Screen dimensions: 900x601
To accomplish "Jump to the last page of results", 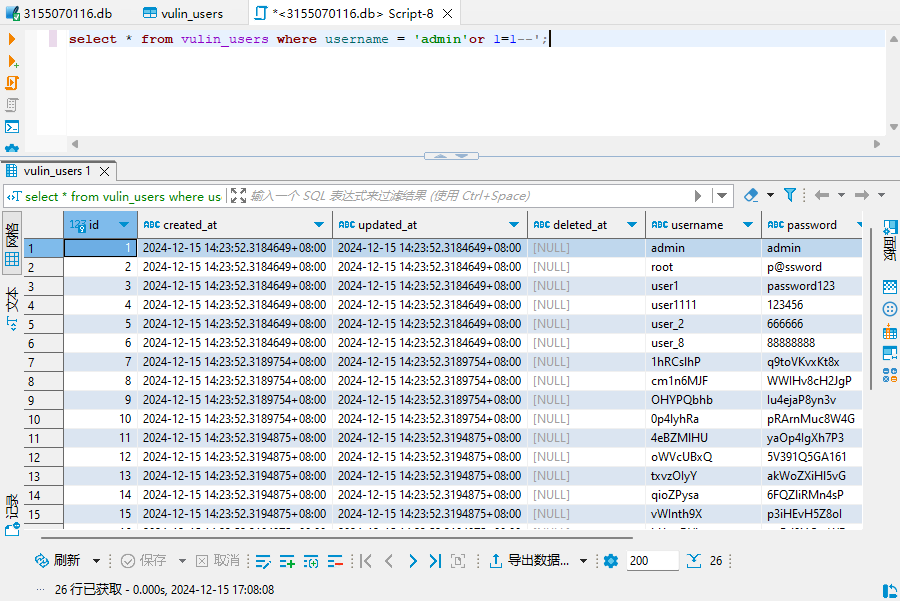I will [434, 561].
